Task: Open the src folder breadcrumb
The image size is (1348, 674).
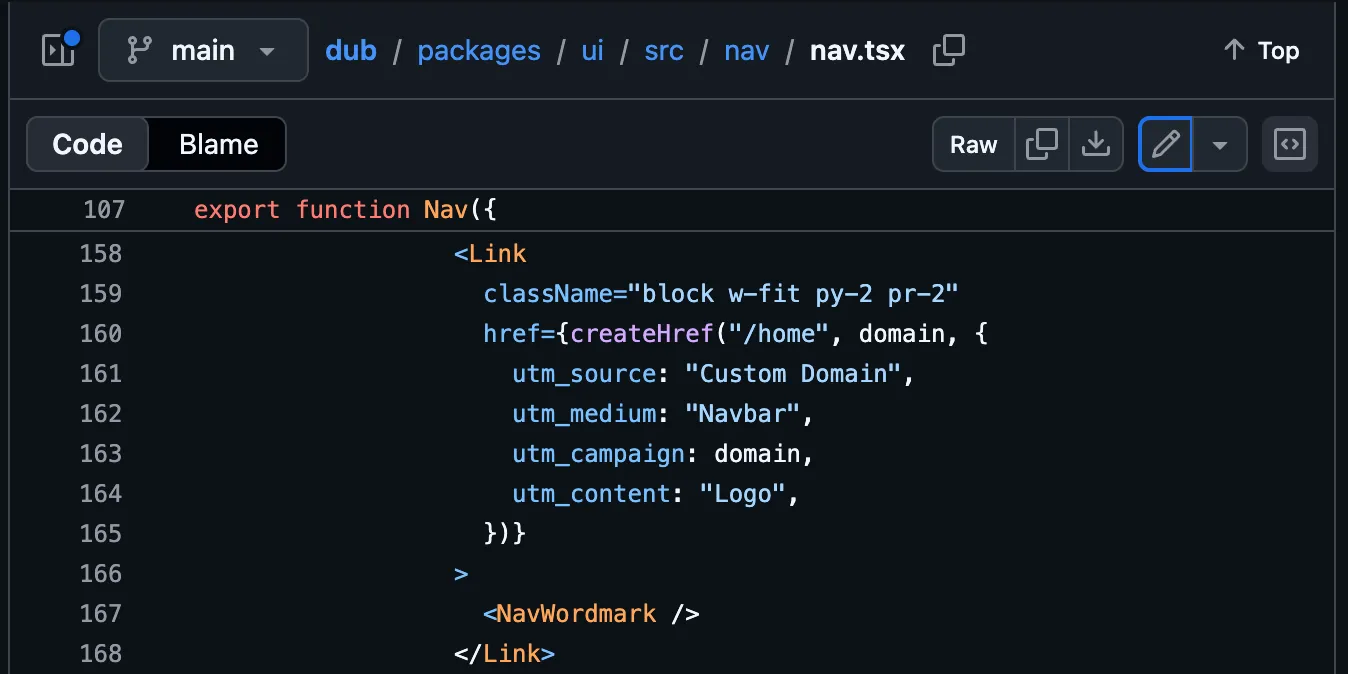Action: [664, 51]
